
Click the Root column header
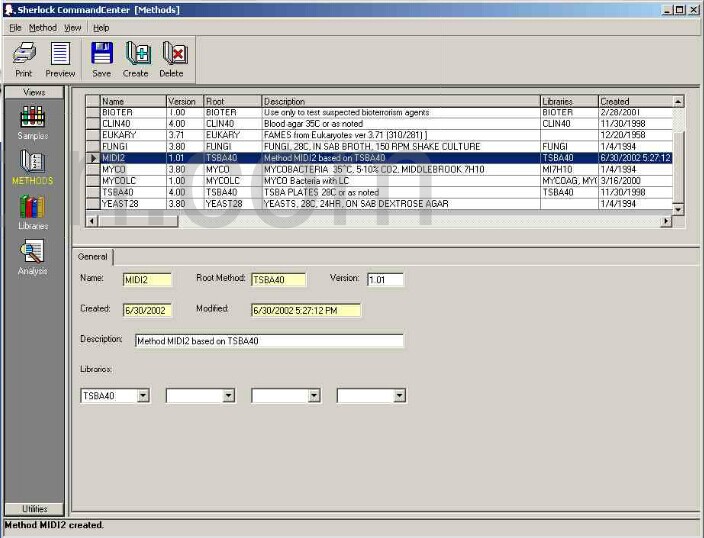[233, 101]
